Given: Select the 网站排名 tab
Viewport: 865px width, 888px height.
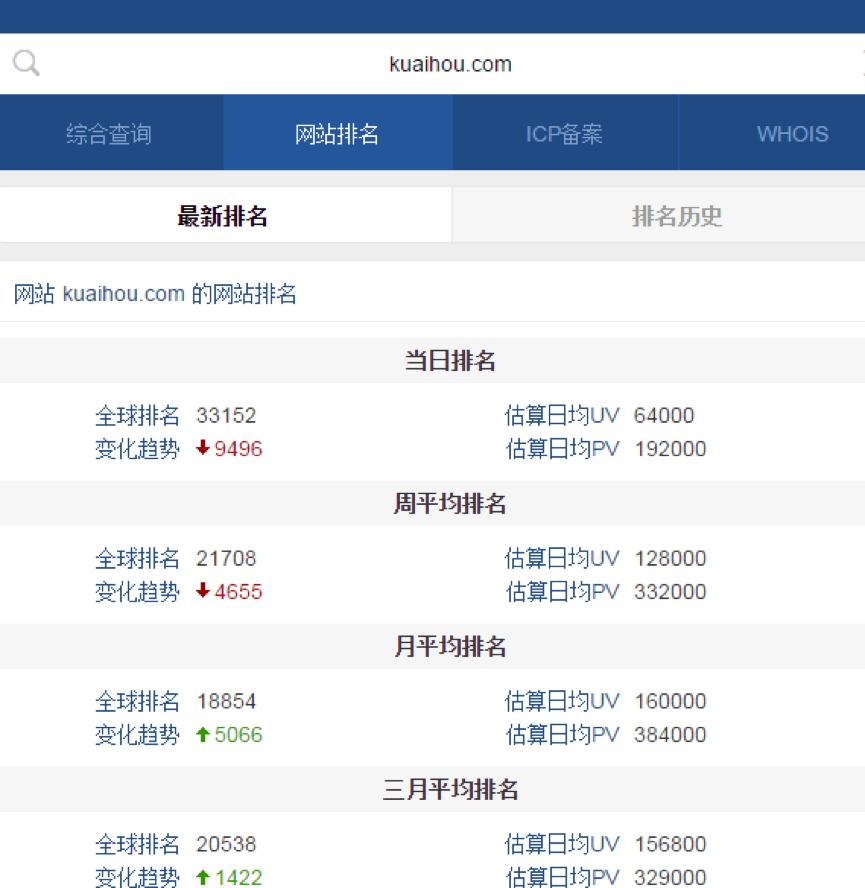Looking at the screenshot, I should pos(337,134).
